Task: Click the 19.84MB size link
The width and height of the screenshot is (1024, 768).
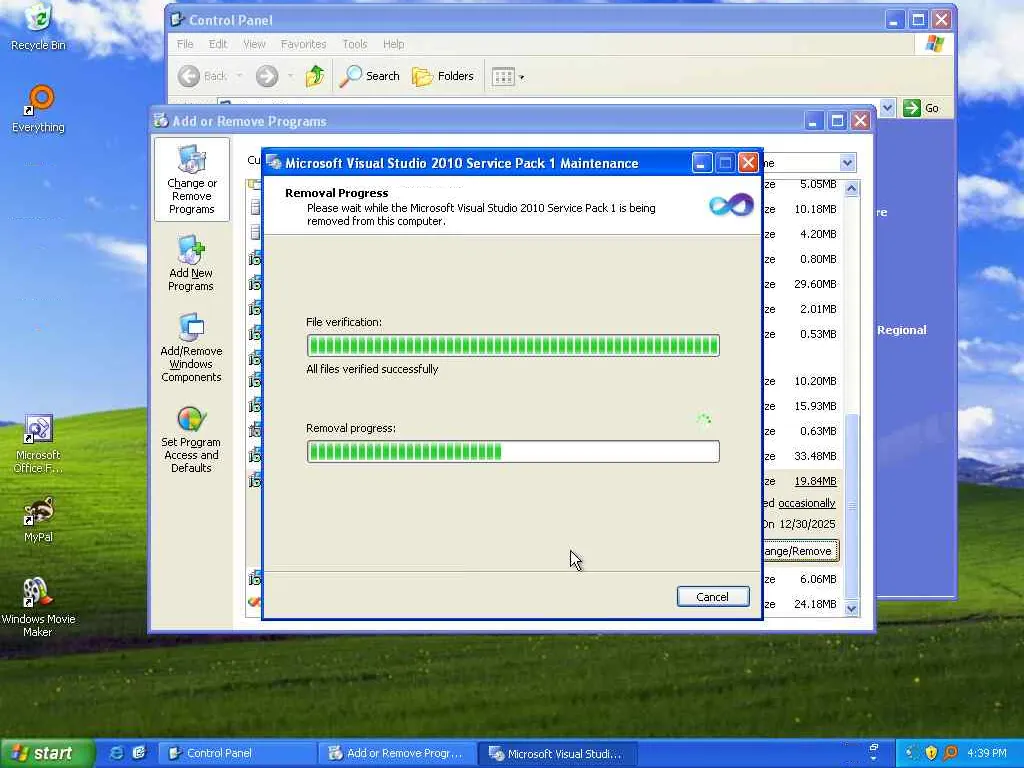Action: coord(815,481)
